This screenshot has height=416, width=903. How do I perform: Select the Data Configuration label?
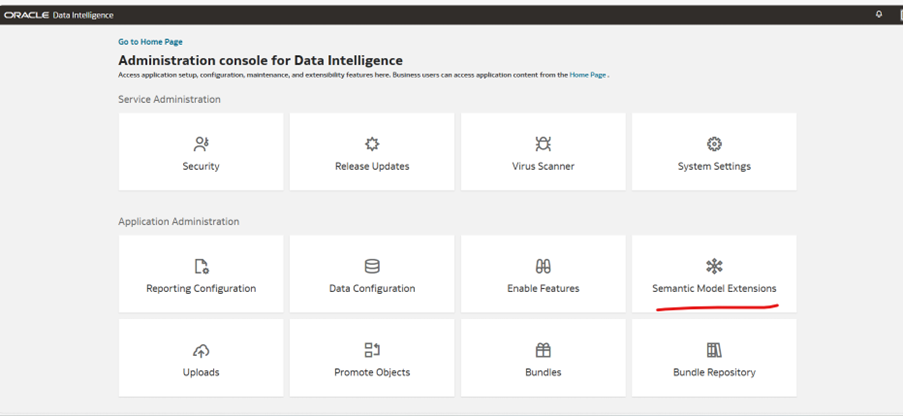[x=372, y=289]
